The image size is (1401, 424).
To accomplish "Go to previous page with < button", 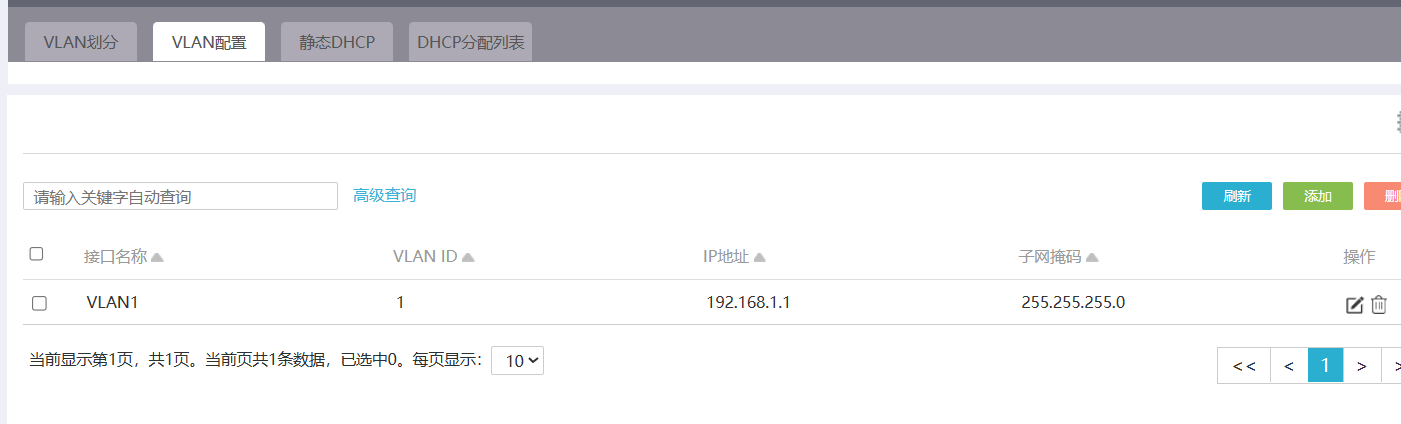I will (x=1289, y=366).
